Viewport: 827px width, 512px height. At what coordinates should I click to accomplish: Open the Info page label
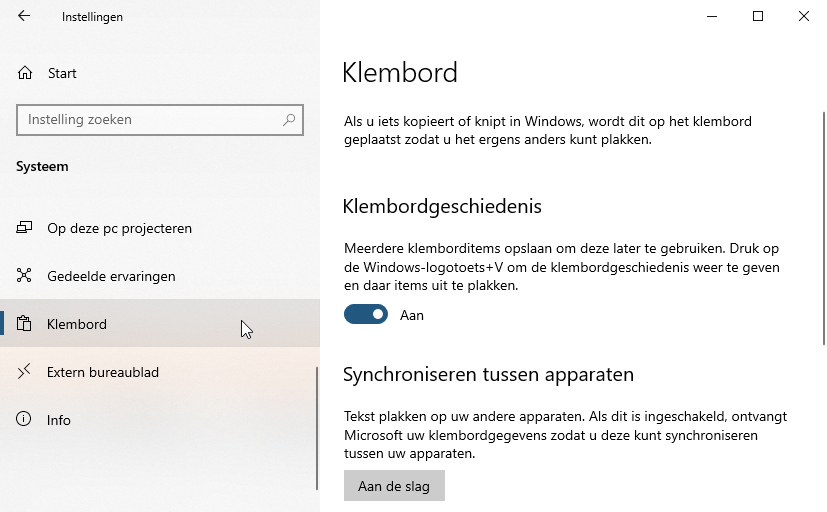tap(59, 420)
